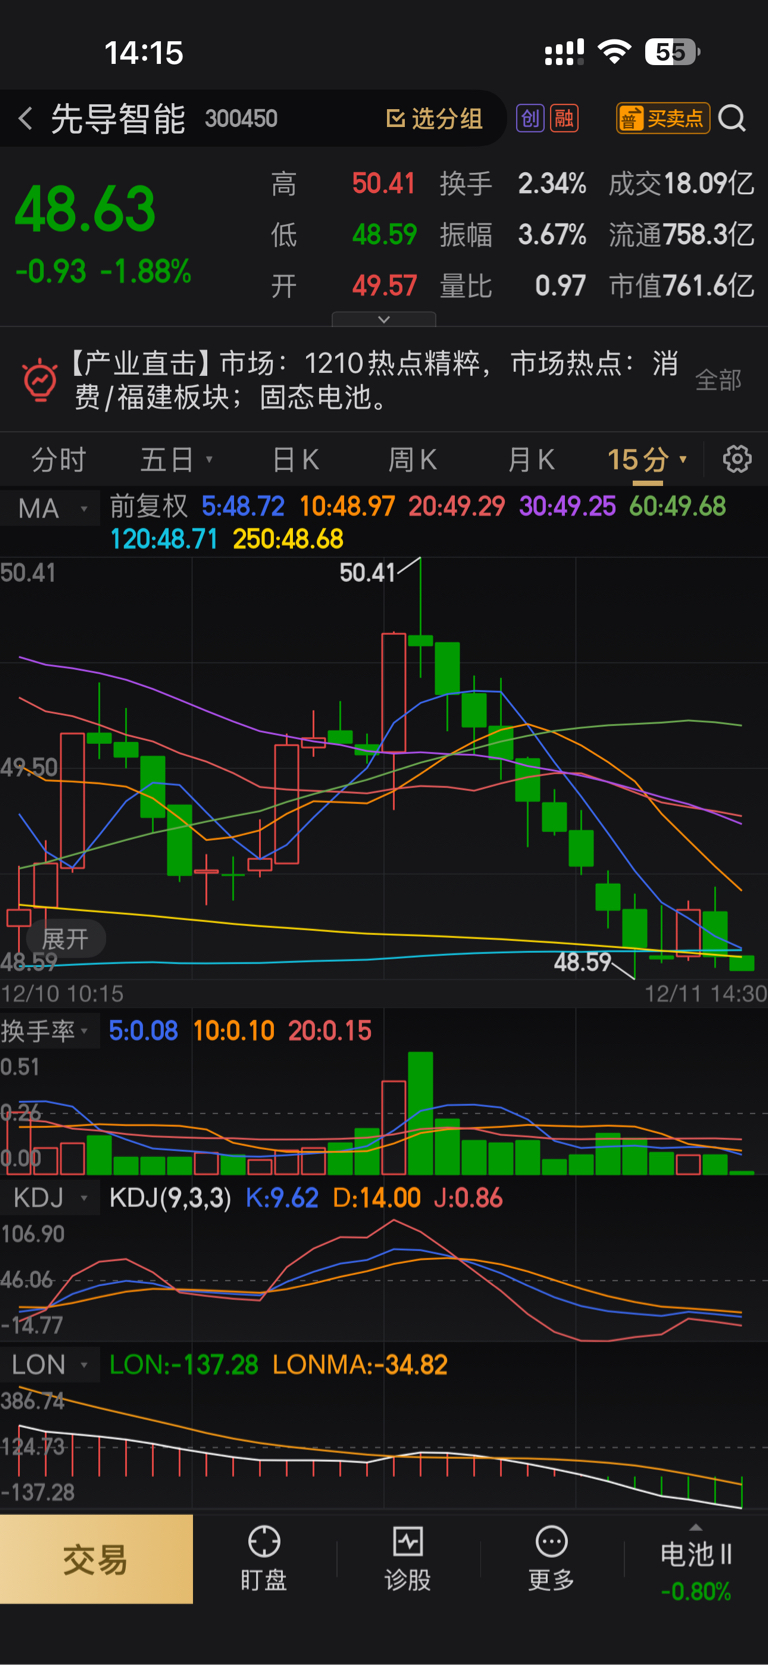
Task: Open 更多 more options icon
Action: click(551, 1559)
